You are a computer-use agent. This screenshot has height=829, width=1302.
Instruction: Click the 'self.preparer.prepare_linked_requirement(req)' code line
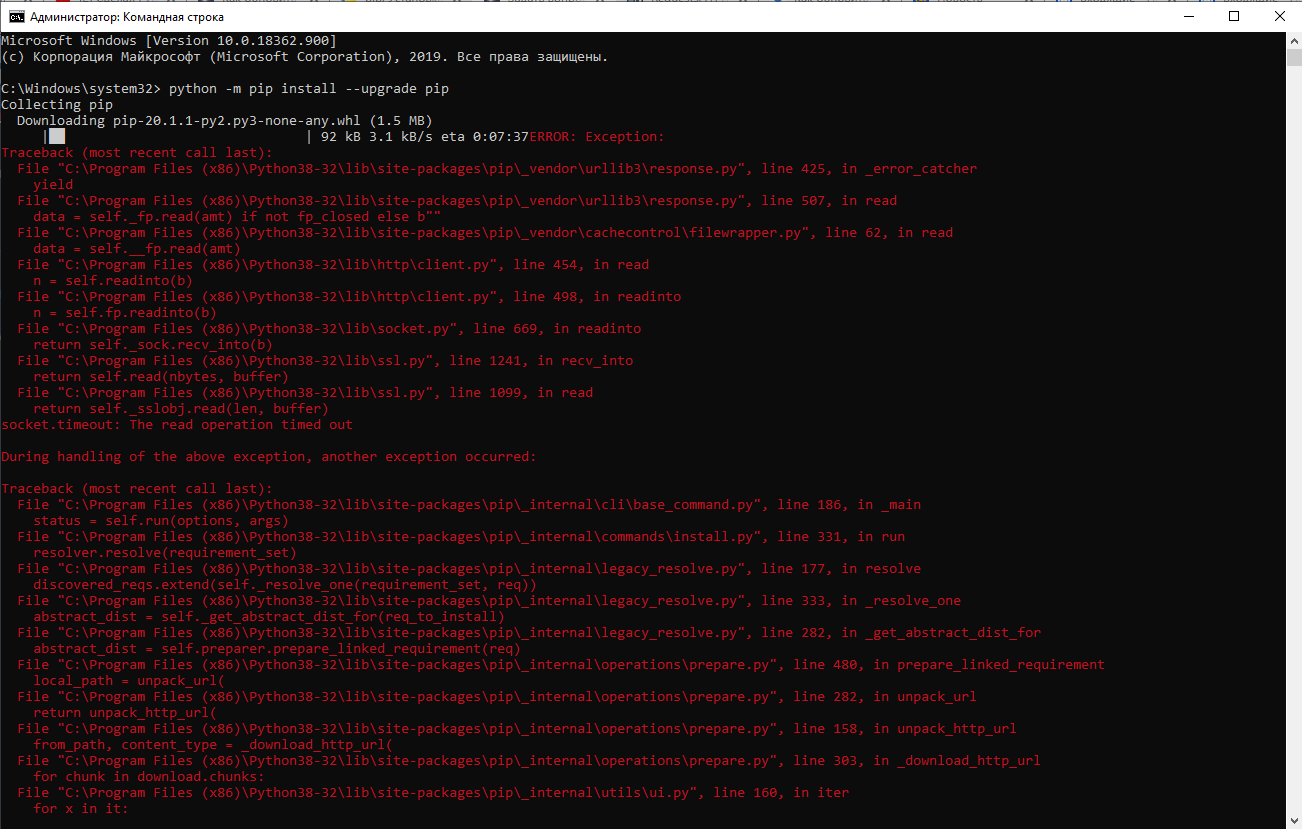tap(277, 649)
